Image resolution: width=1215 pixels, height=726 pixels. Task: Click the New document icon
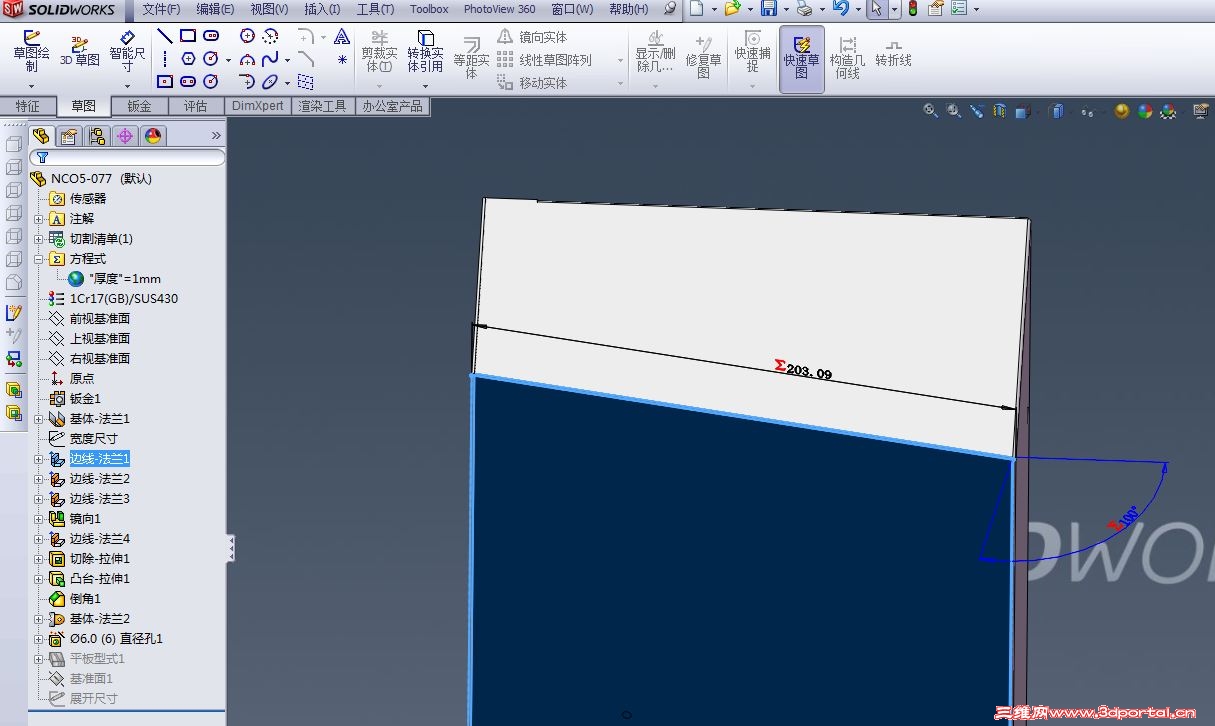[697, 9]
